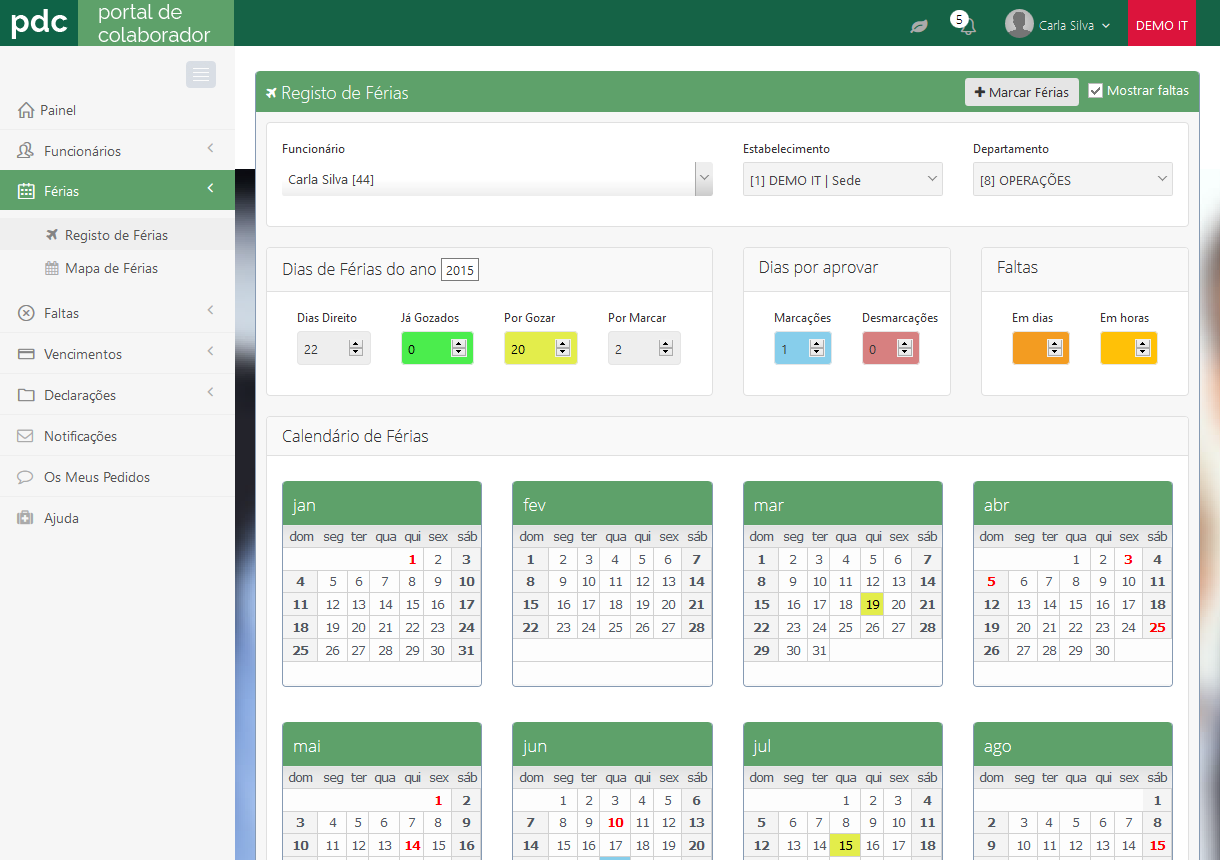Click the Os Meus Pedidos speech bubble icon
Screen dimensions: 1220x860
(x=26, y=477)
